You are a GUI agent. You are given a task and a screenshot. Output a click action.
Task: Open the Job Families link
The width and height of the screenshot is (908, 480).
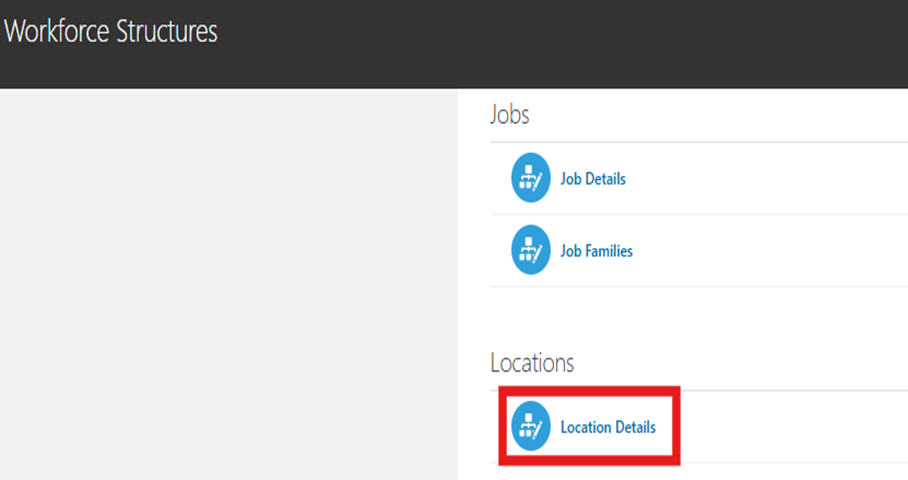[596, 251]
